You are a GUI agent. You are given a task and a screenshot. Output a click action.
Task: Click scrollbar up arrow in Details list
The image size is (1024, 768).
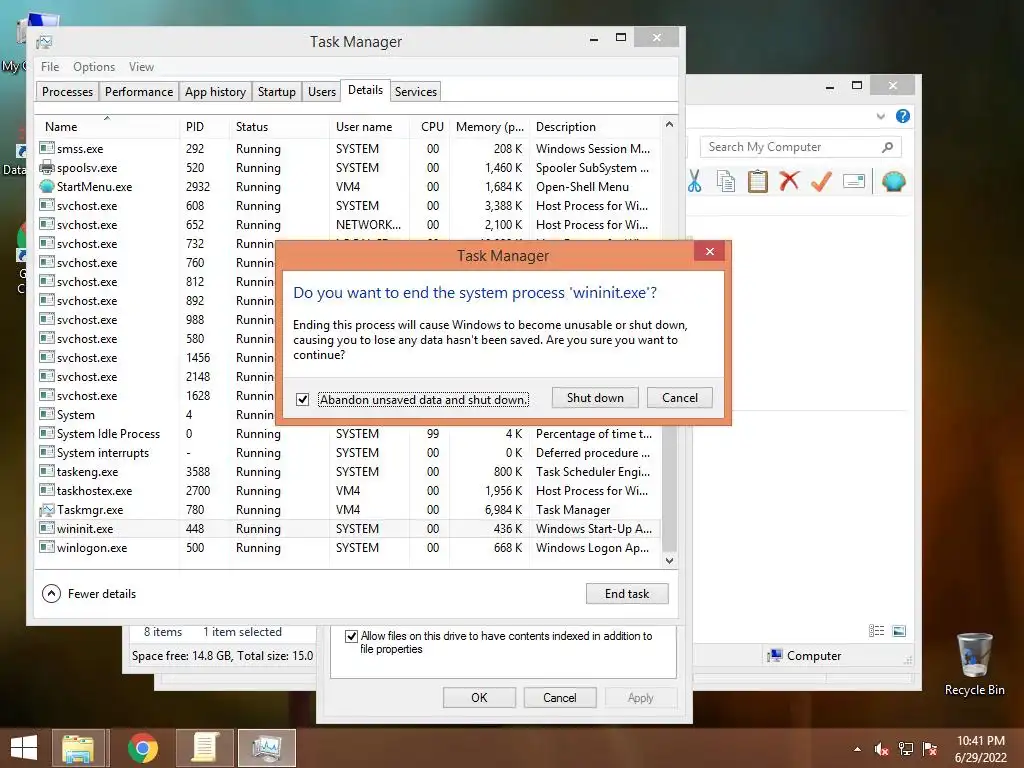click(669, 124)
